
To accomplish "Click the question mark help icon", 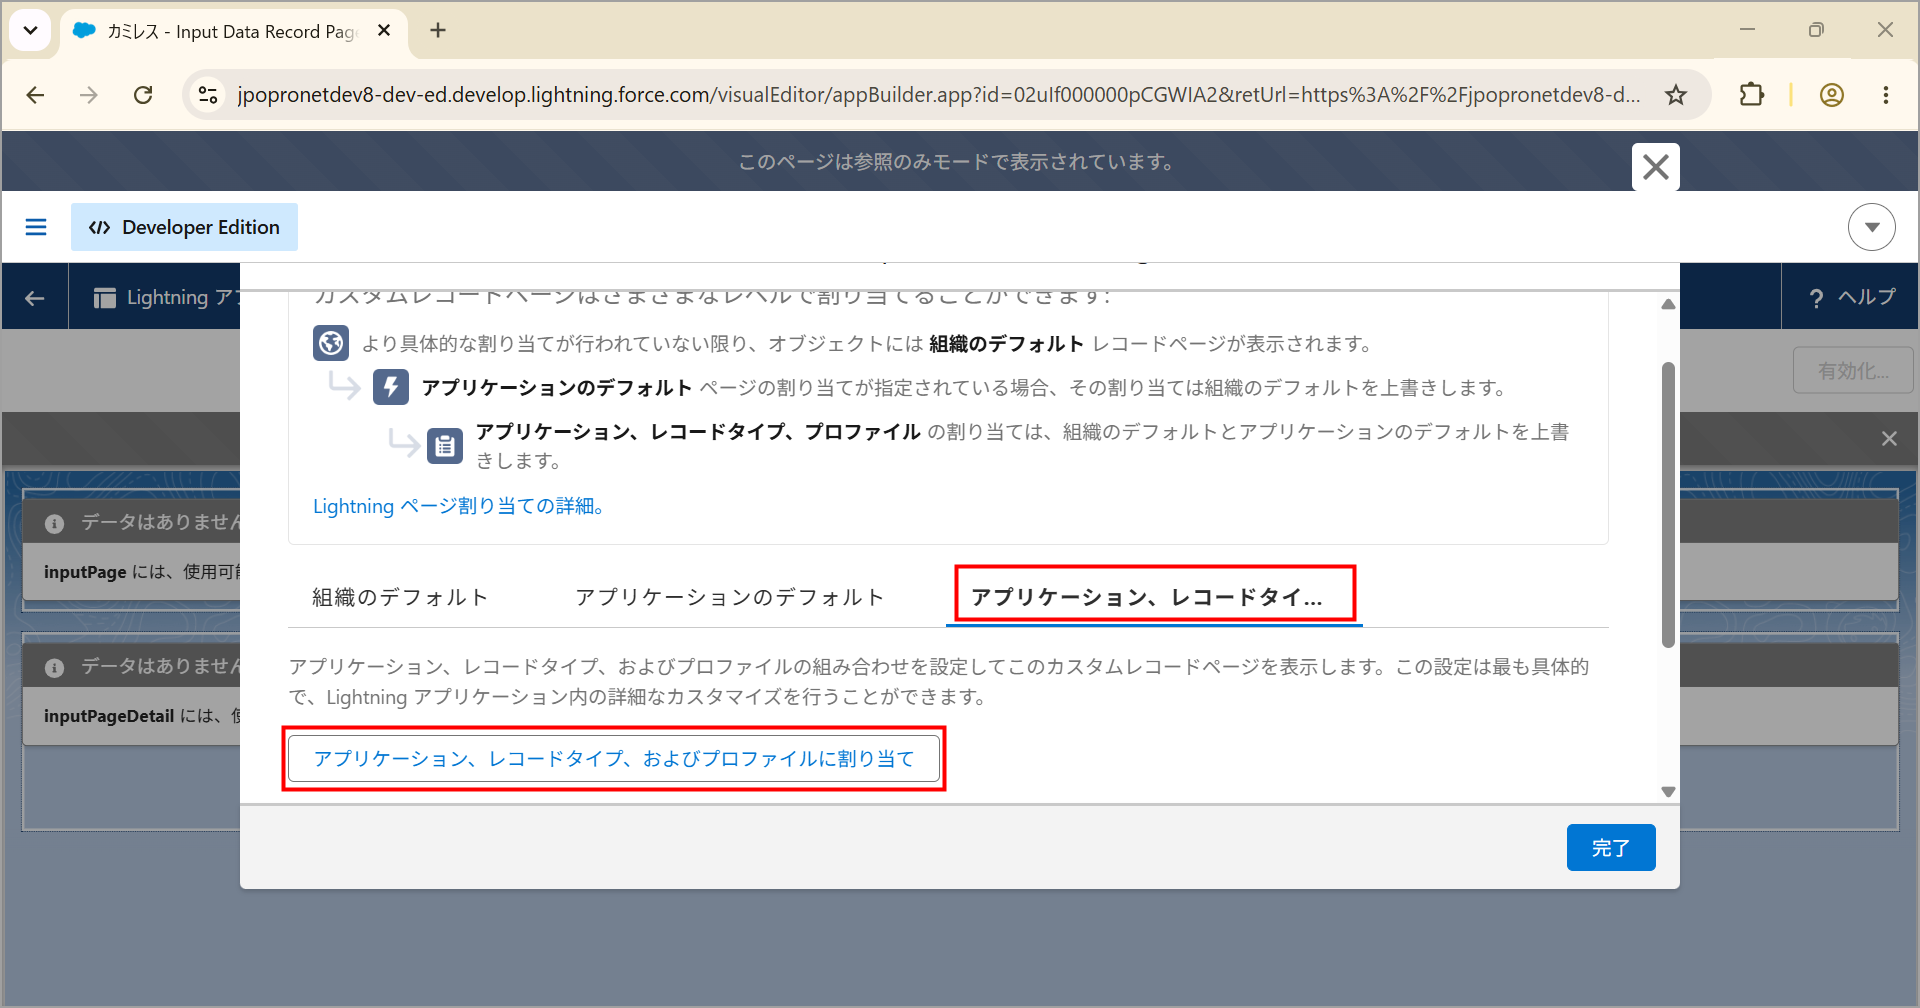I will click(x=1816, y=298).
